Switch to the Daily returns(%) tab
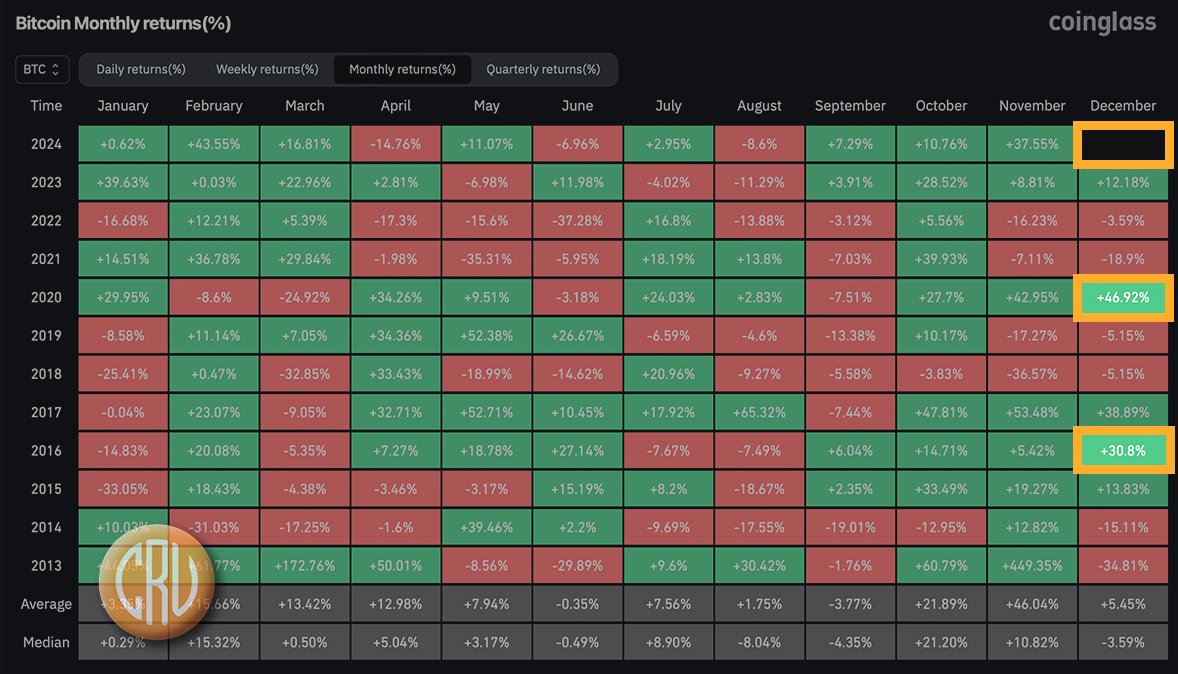The height and width of the screenshot is (674, 1178). 140,69
